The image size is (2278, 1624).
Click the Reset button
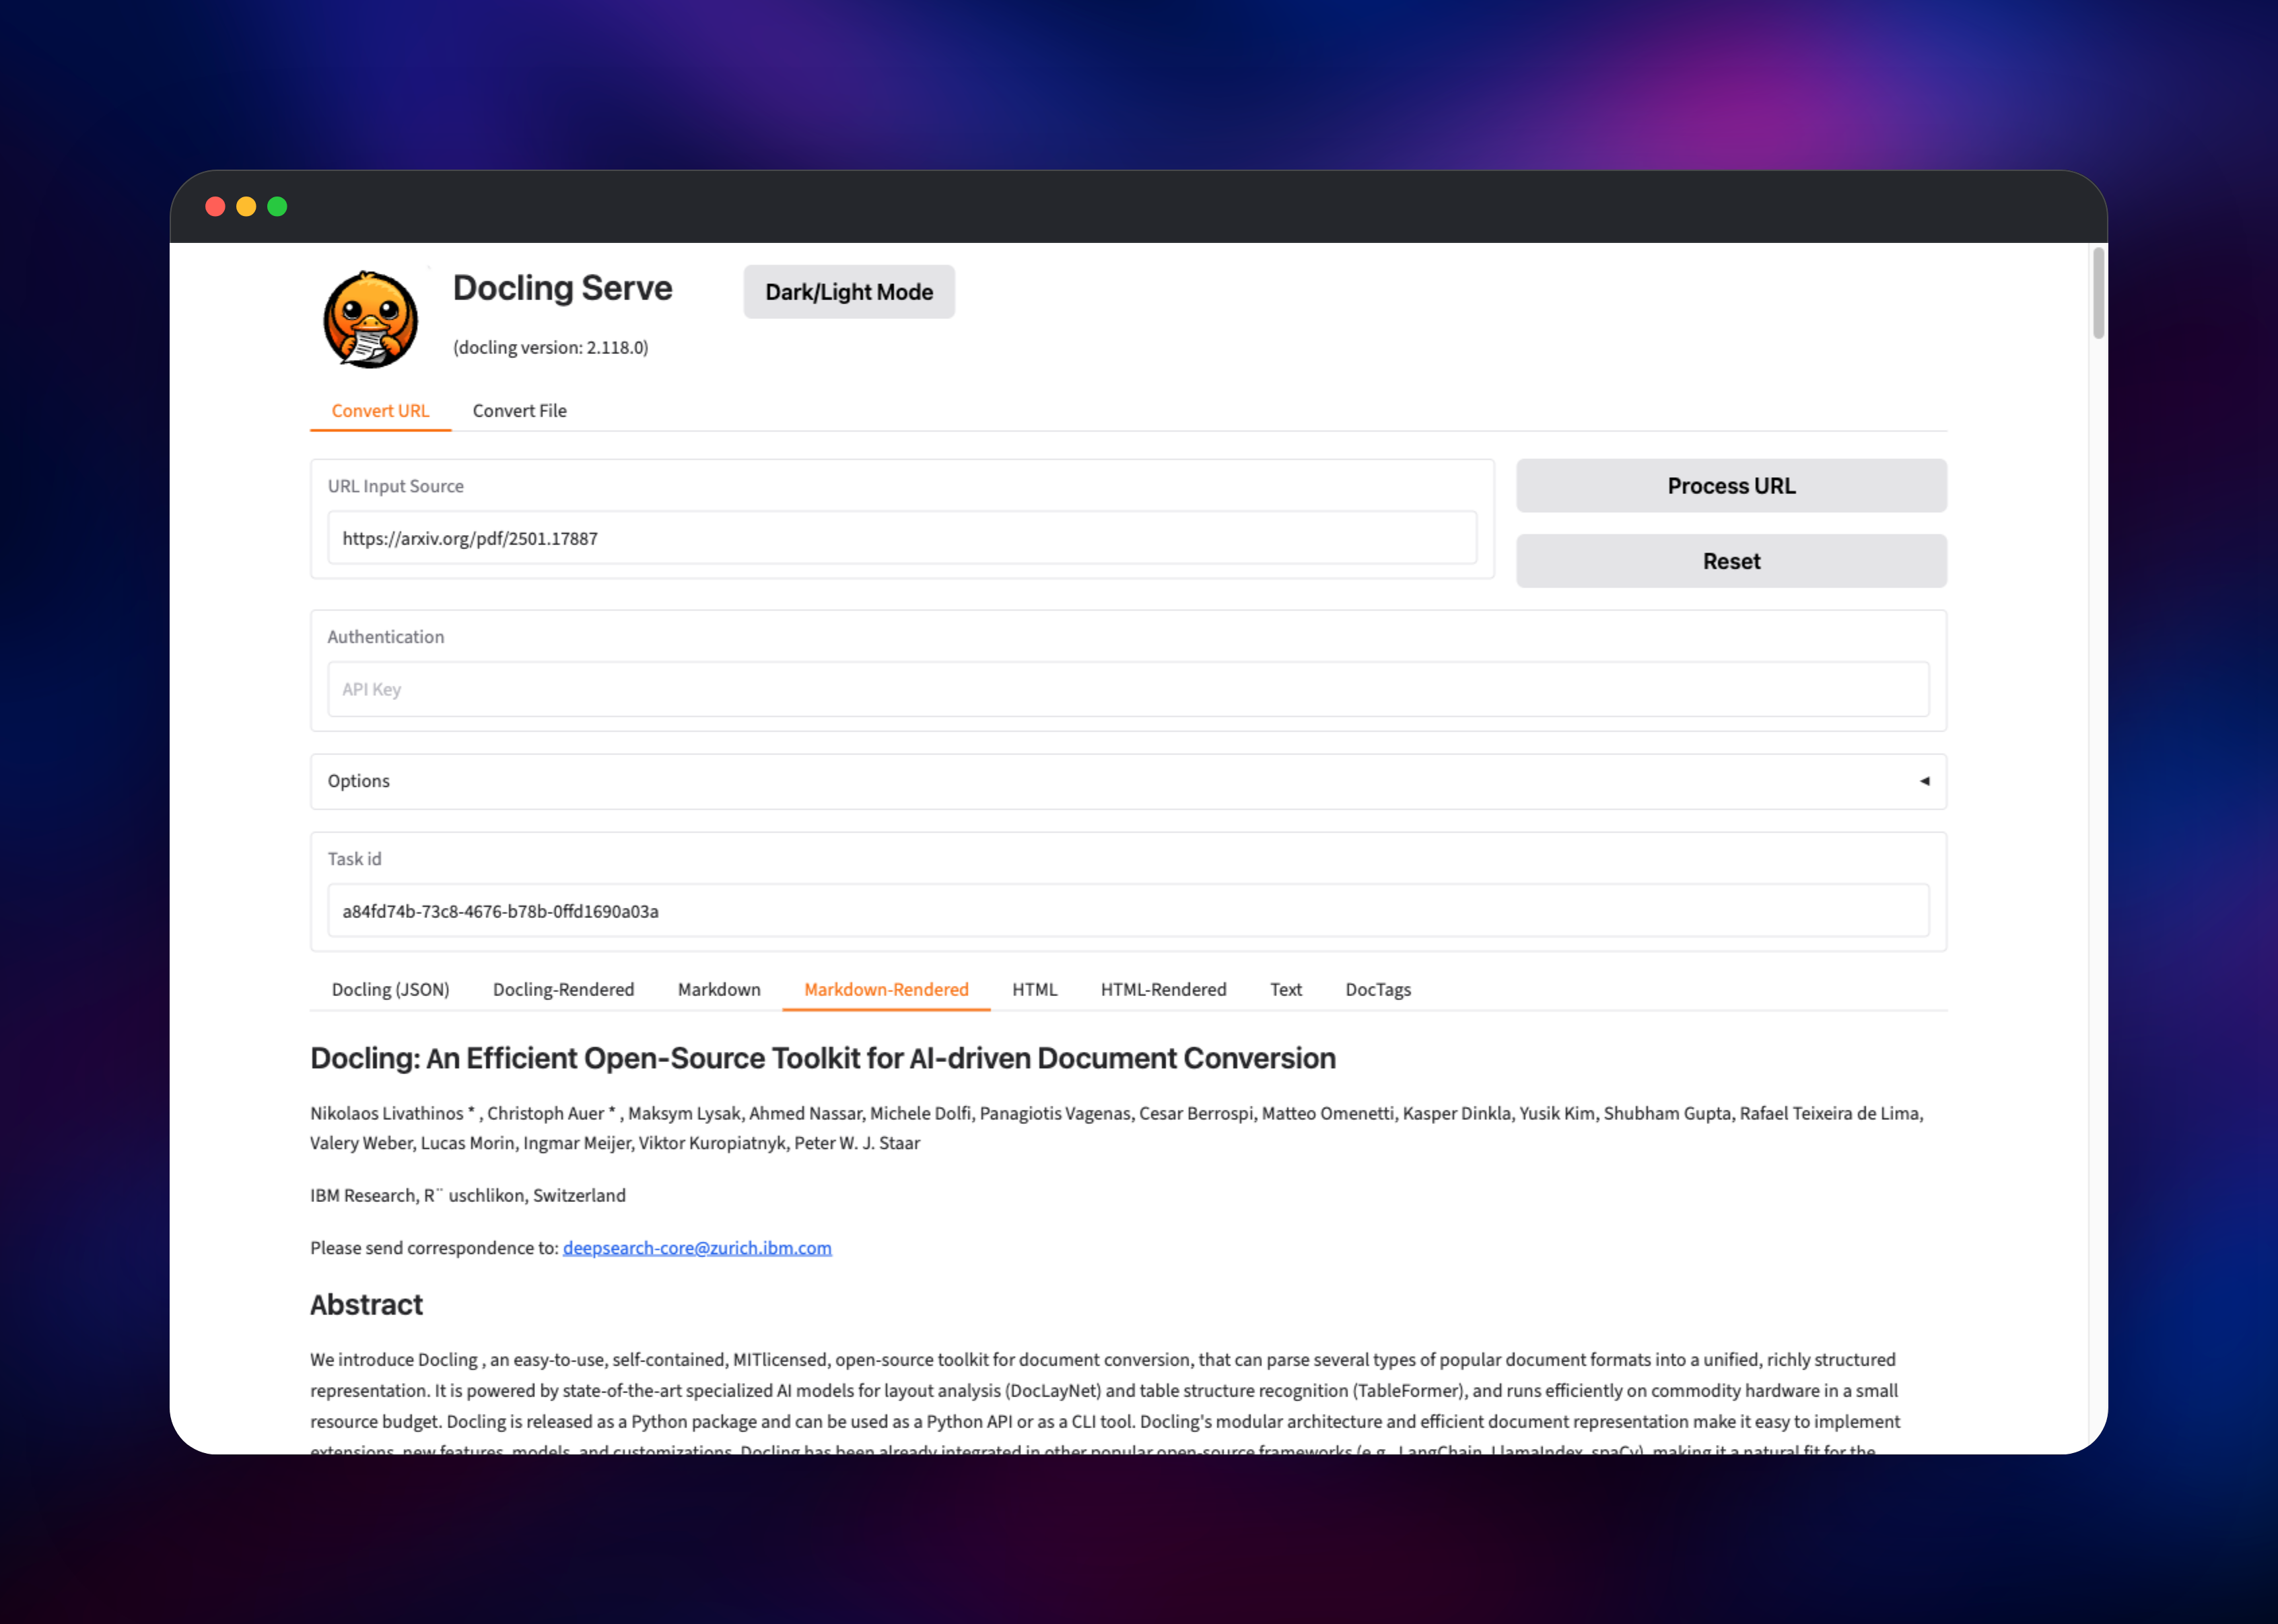(x=1731, y=561)
